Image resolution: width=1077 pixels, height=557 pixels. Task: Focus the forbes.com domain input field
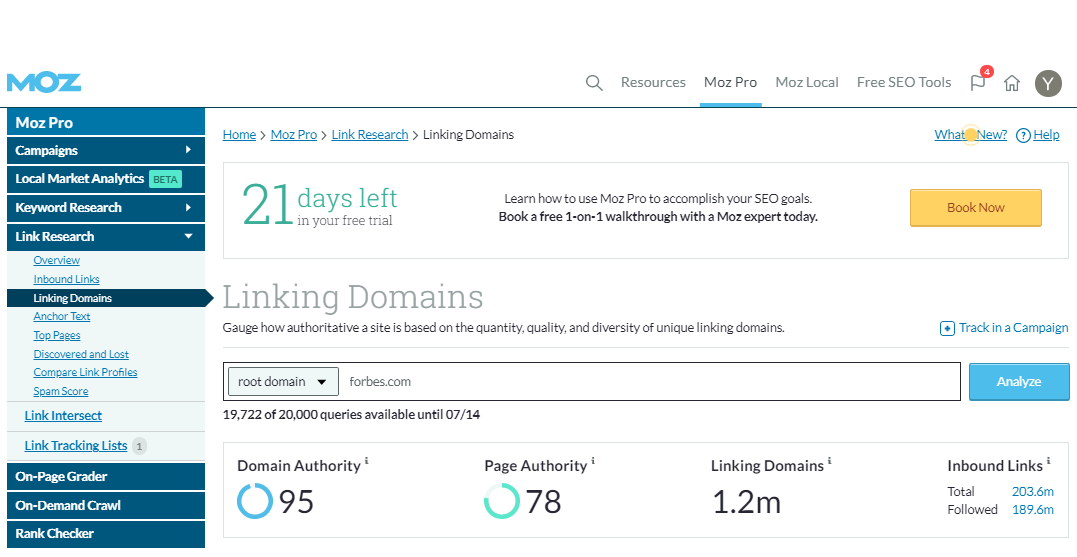tap(650, 382)
